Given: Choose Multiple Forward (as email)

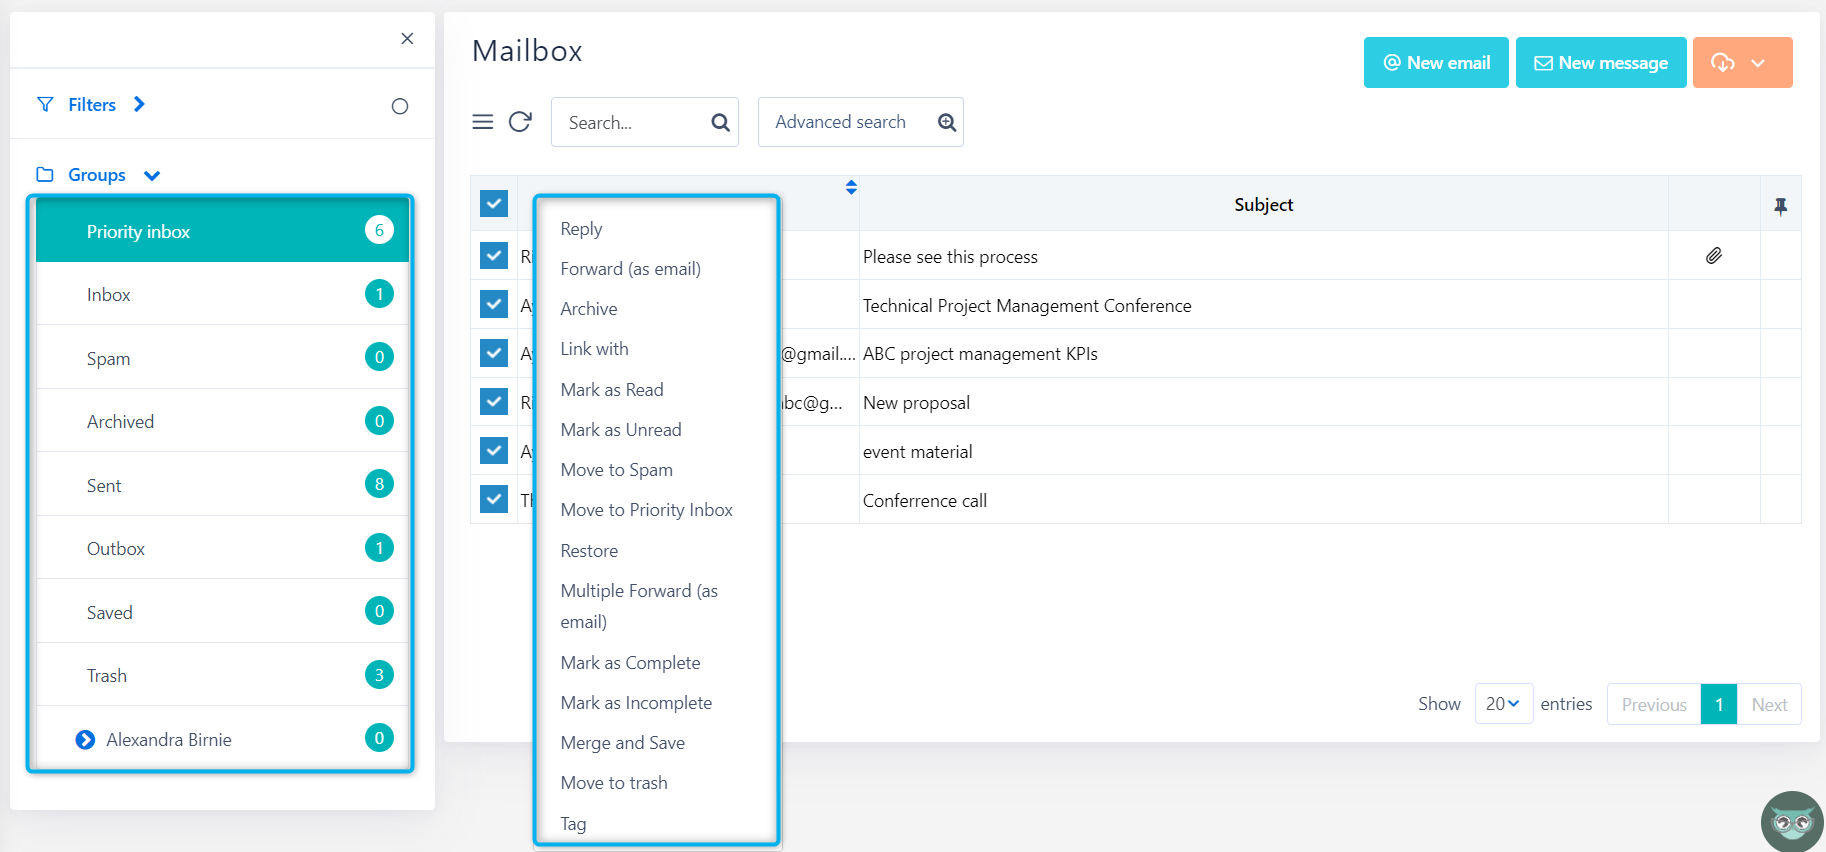Looking at the screenshot, I should pyautogui.click(x=639, y=606).
